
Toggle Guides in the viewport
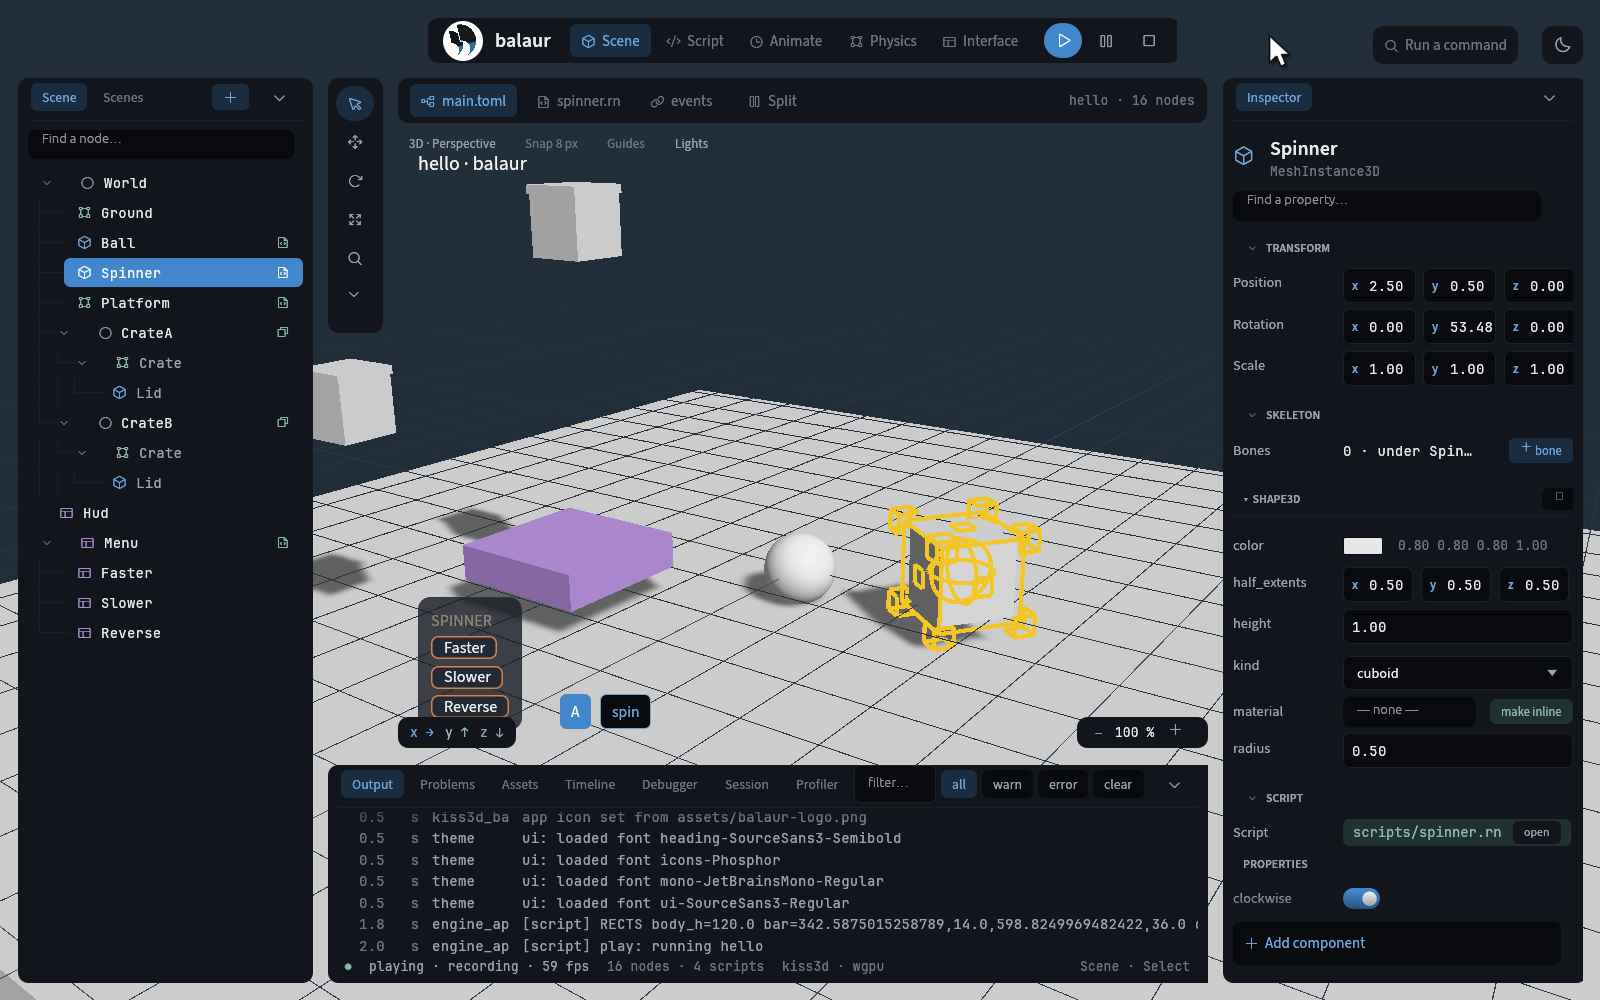coord(626,144)
